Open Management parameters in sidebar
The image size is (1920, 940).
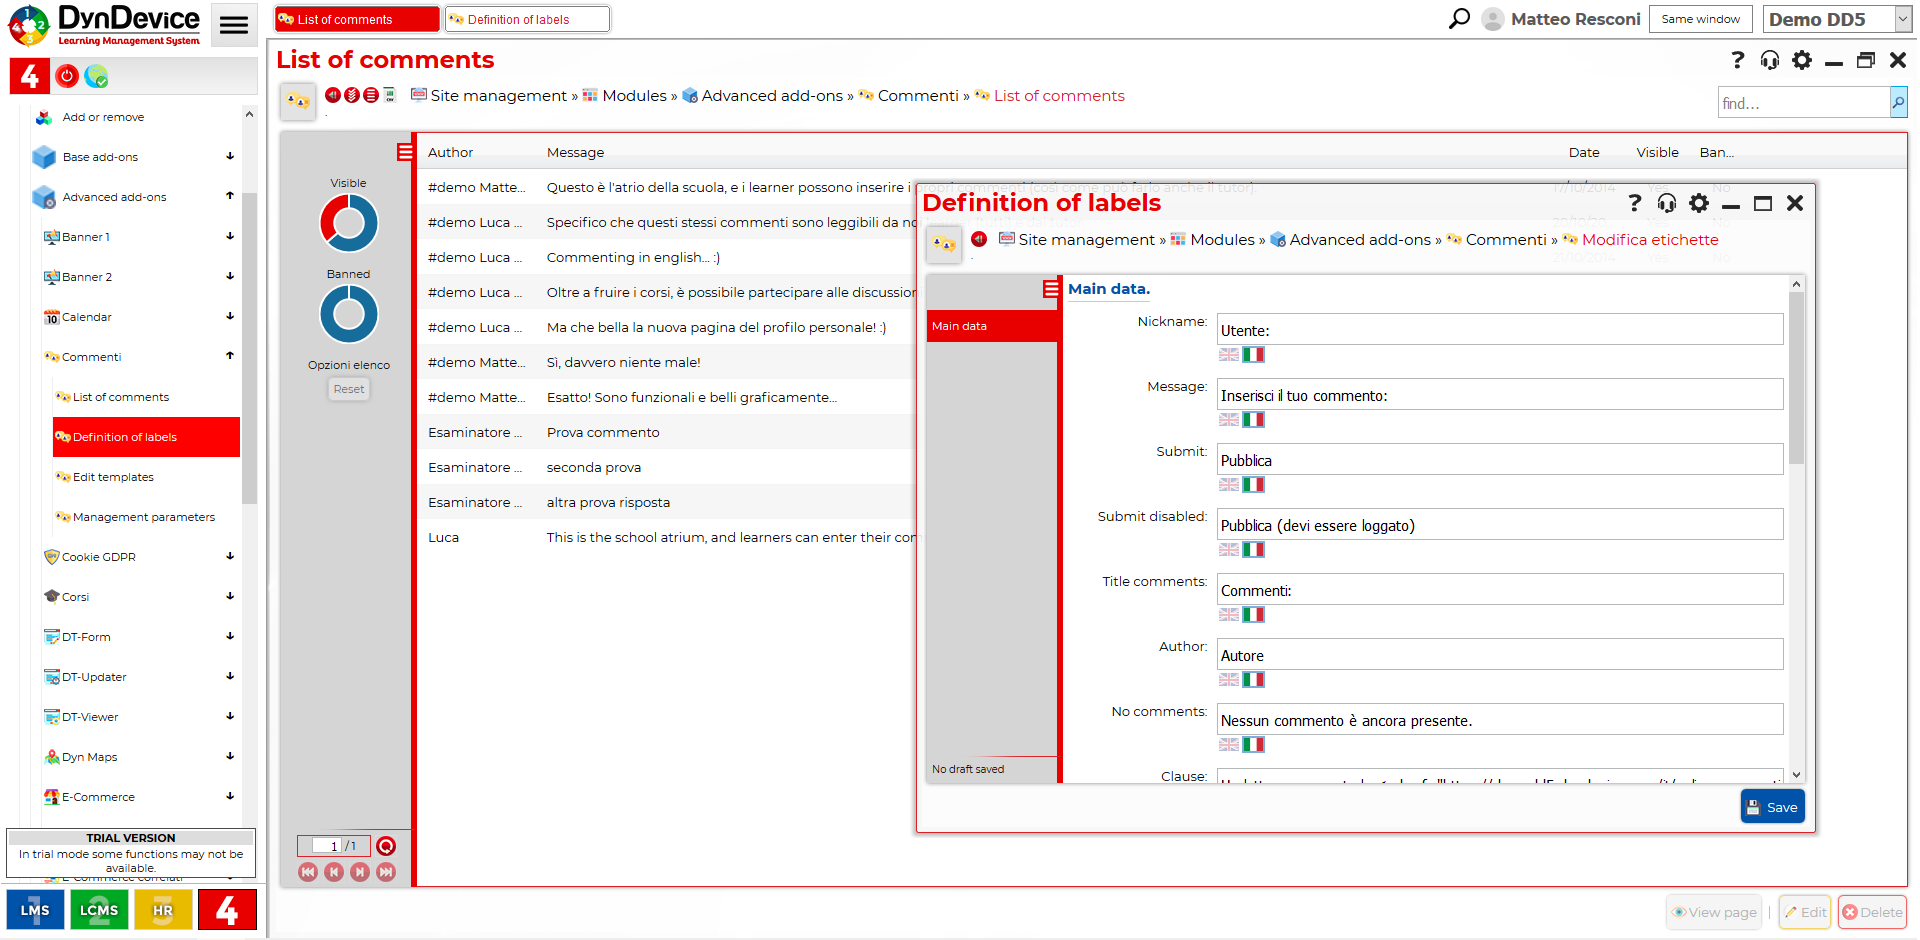143,517
